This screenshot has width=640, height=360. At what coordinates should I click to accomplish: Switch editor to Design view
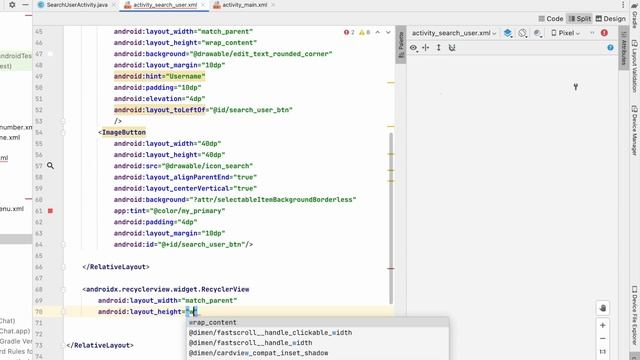[x=610, y=19]
